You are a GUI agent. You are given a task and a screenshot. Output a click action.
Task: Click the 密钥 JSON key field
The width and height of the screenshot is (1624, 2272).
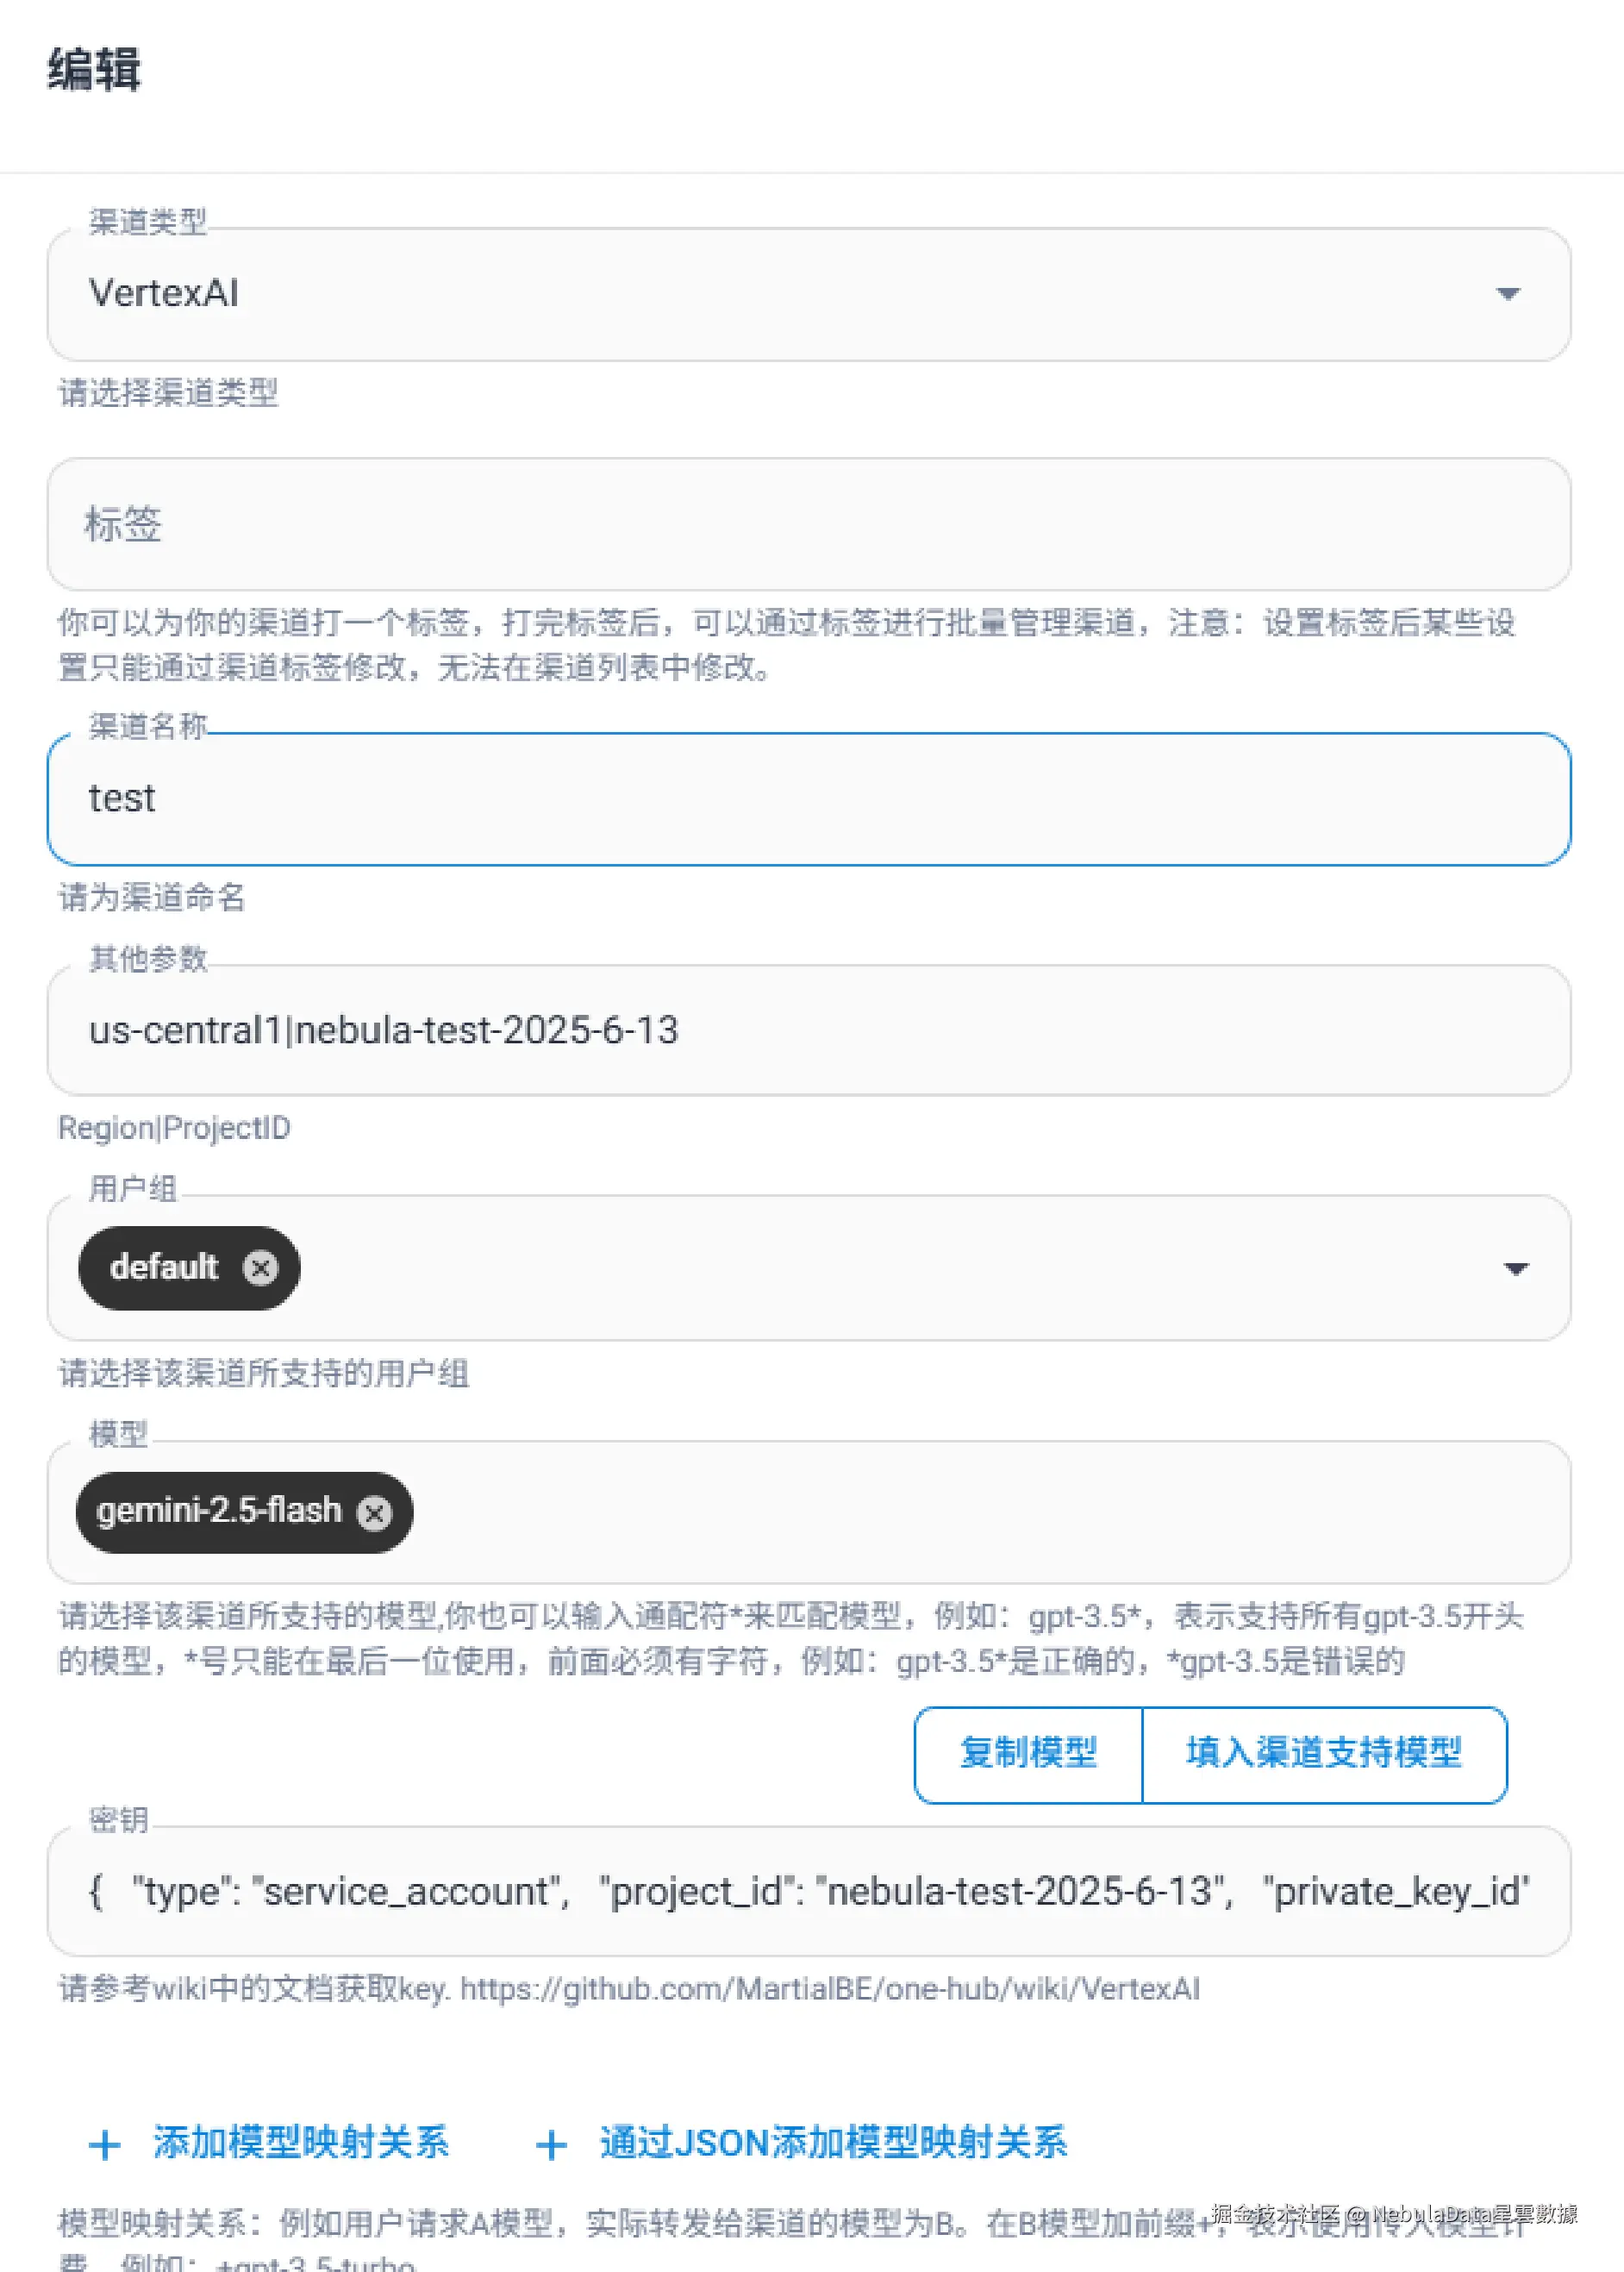pos(808,1891)
